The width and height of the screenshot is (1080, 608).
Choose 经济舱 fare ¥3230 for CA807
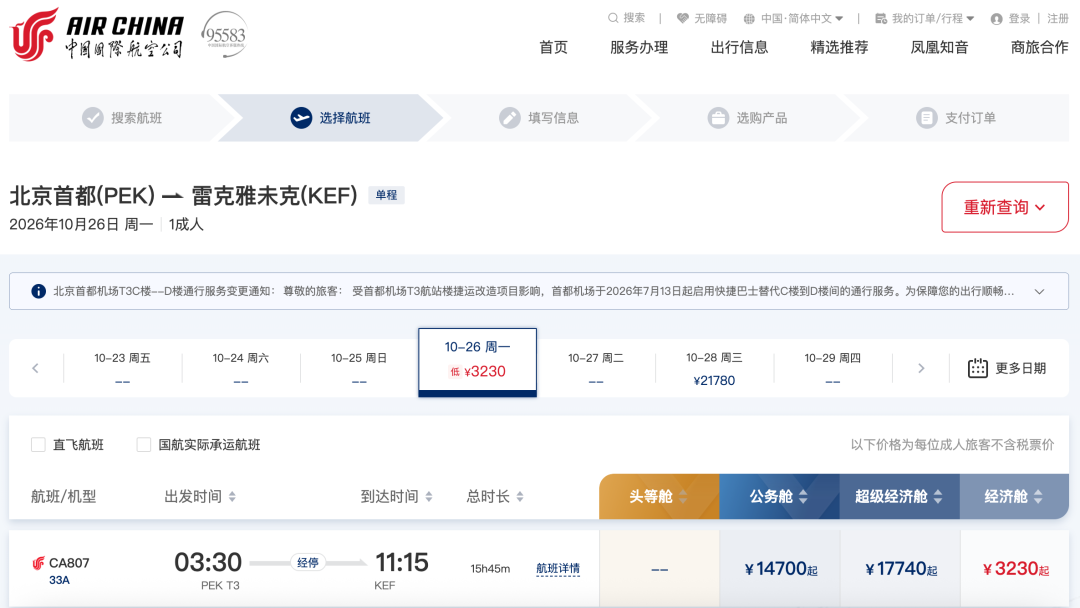tap(1016, 569)
